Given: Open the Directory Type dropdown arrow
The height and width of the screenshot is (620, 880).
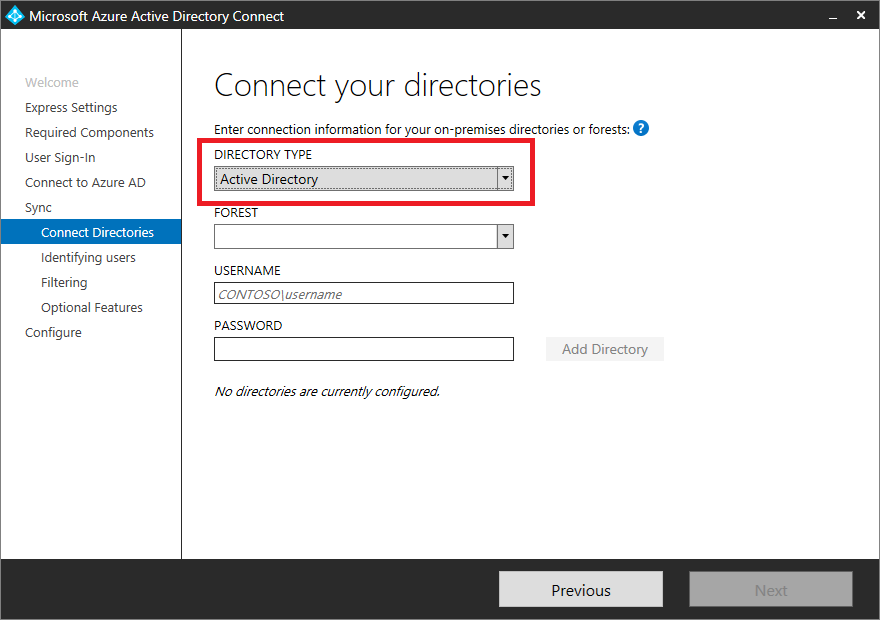Looking at the screenshot, I should 505,177.
